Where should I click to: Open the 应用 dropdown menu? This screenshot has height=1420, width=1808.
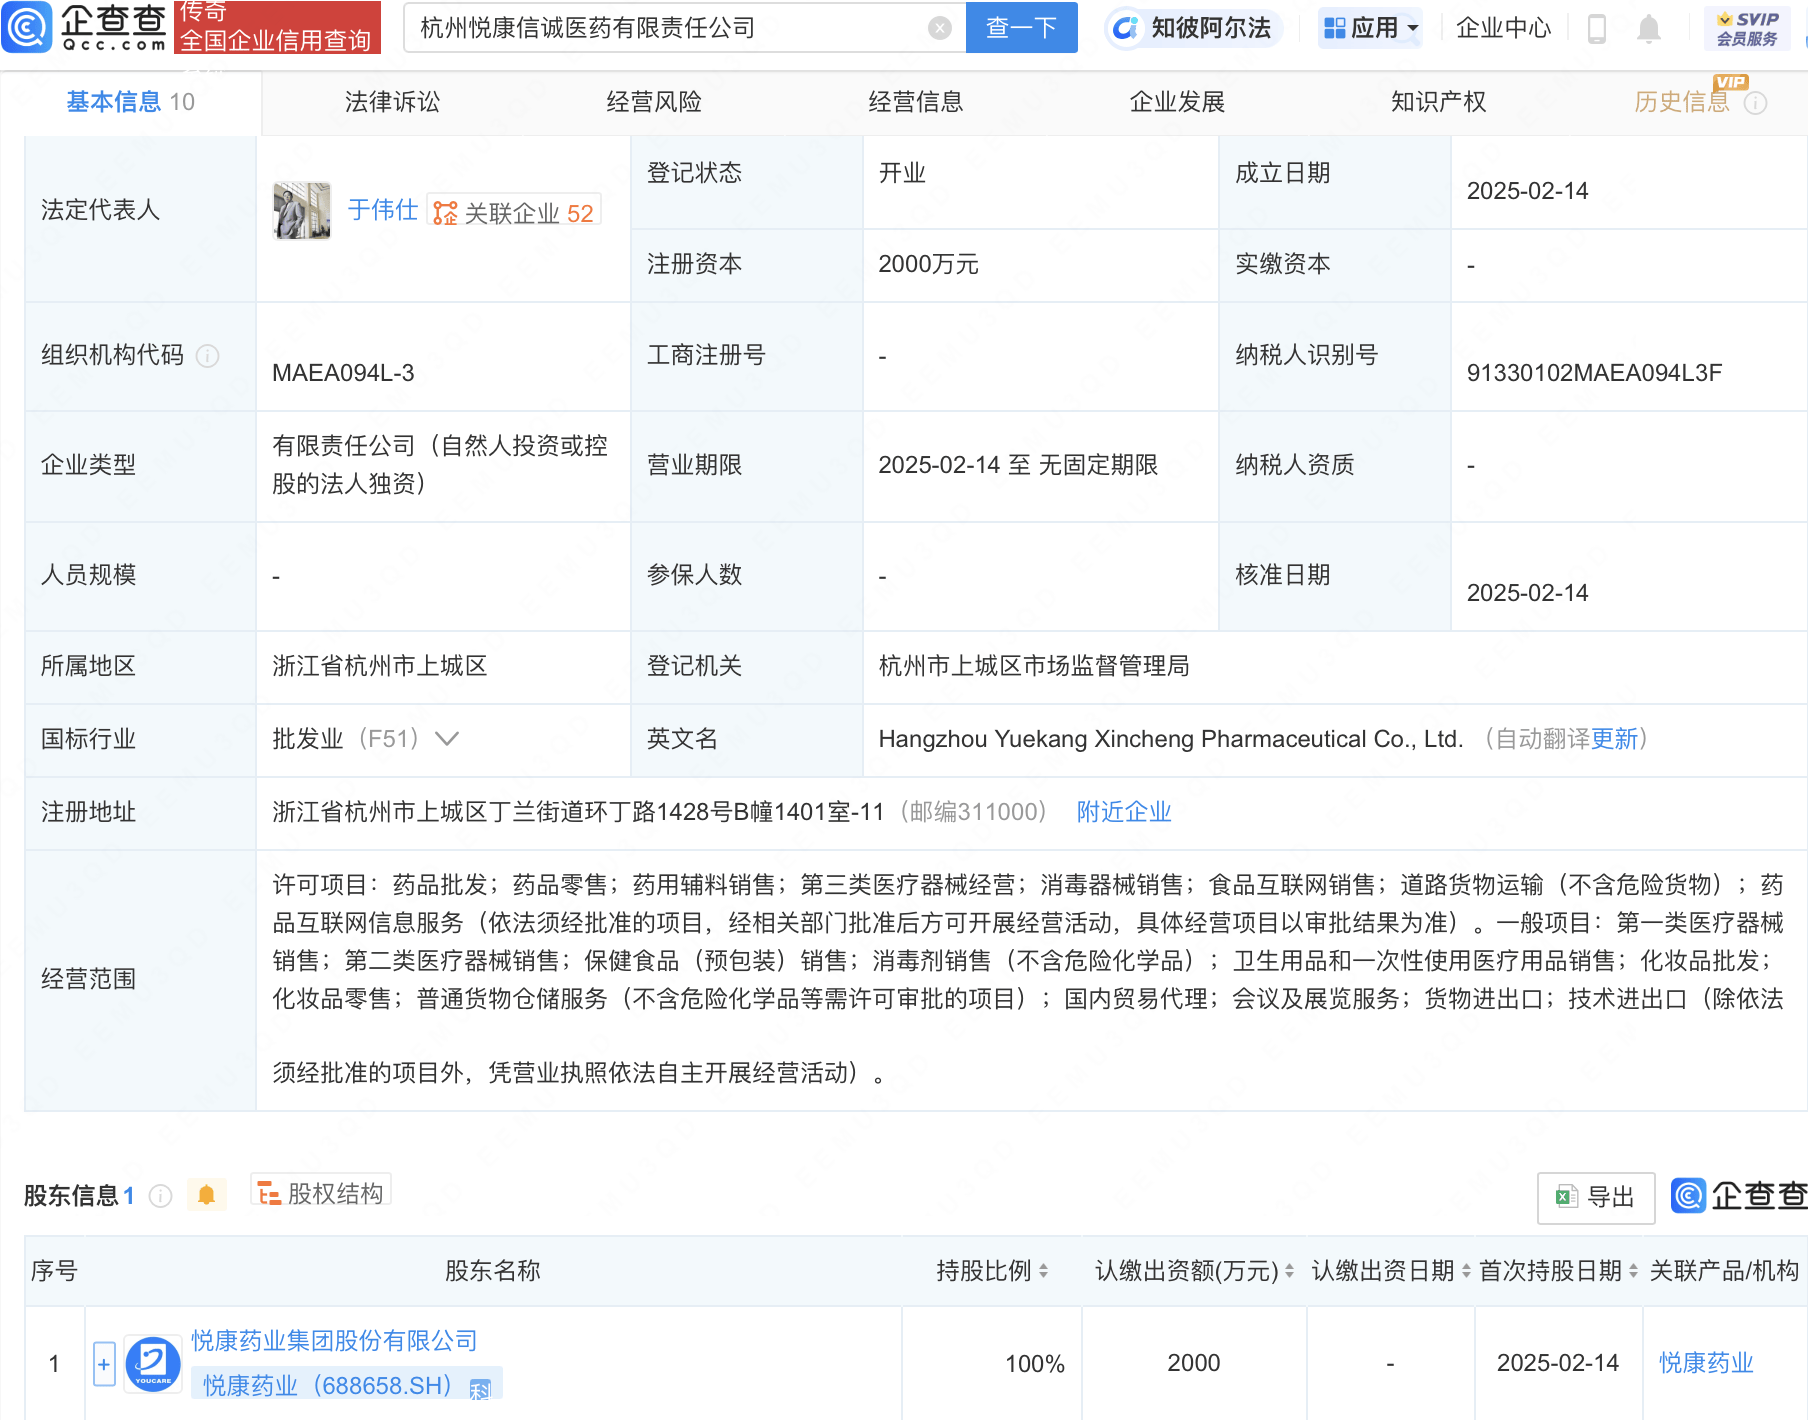pyautogui.click(x=1370, y=28)
